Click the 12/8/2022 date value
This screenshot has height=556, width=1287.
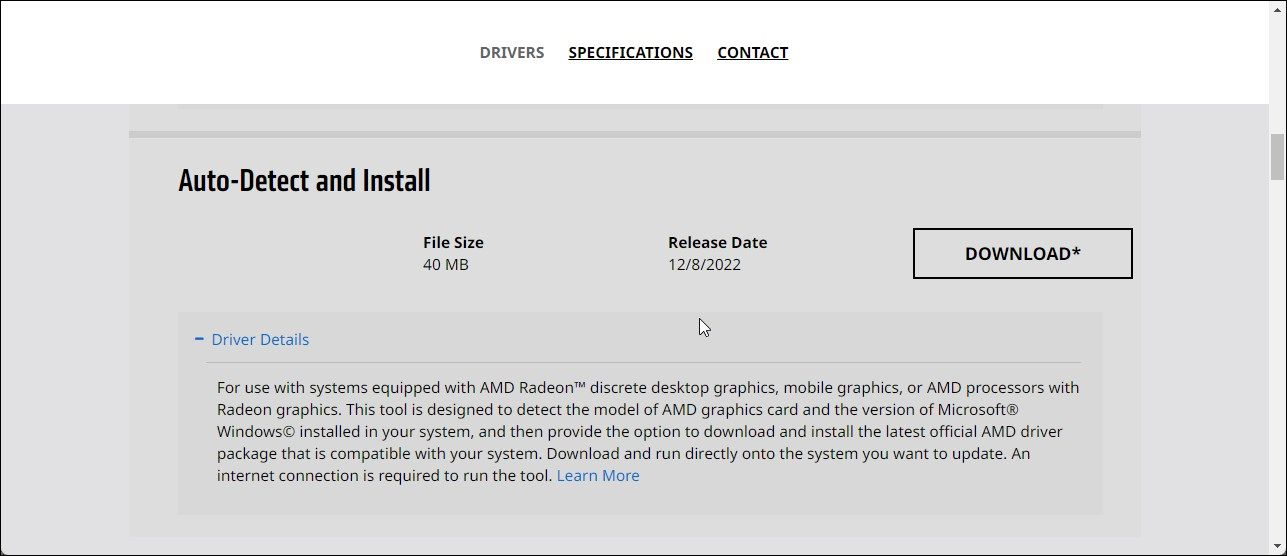(705, 265)
